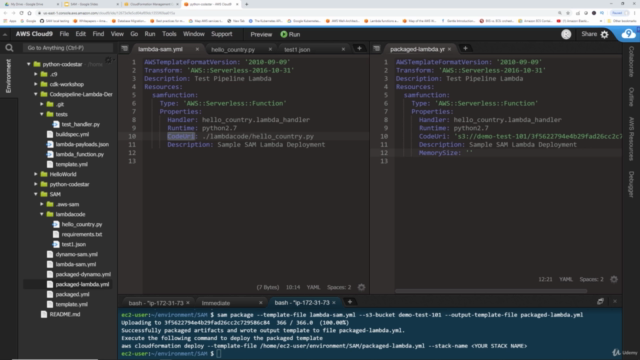Image resolution: width=640 pixels, height=360 pixels.
Task: Click the Share button
Action: point(589,34)
